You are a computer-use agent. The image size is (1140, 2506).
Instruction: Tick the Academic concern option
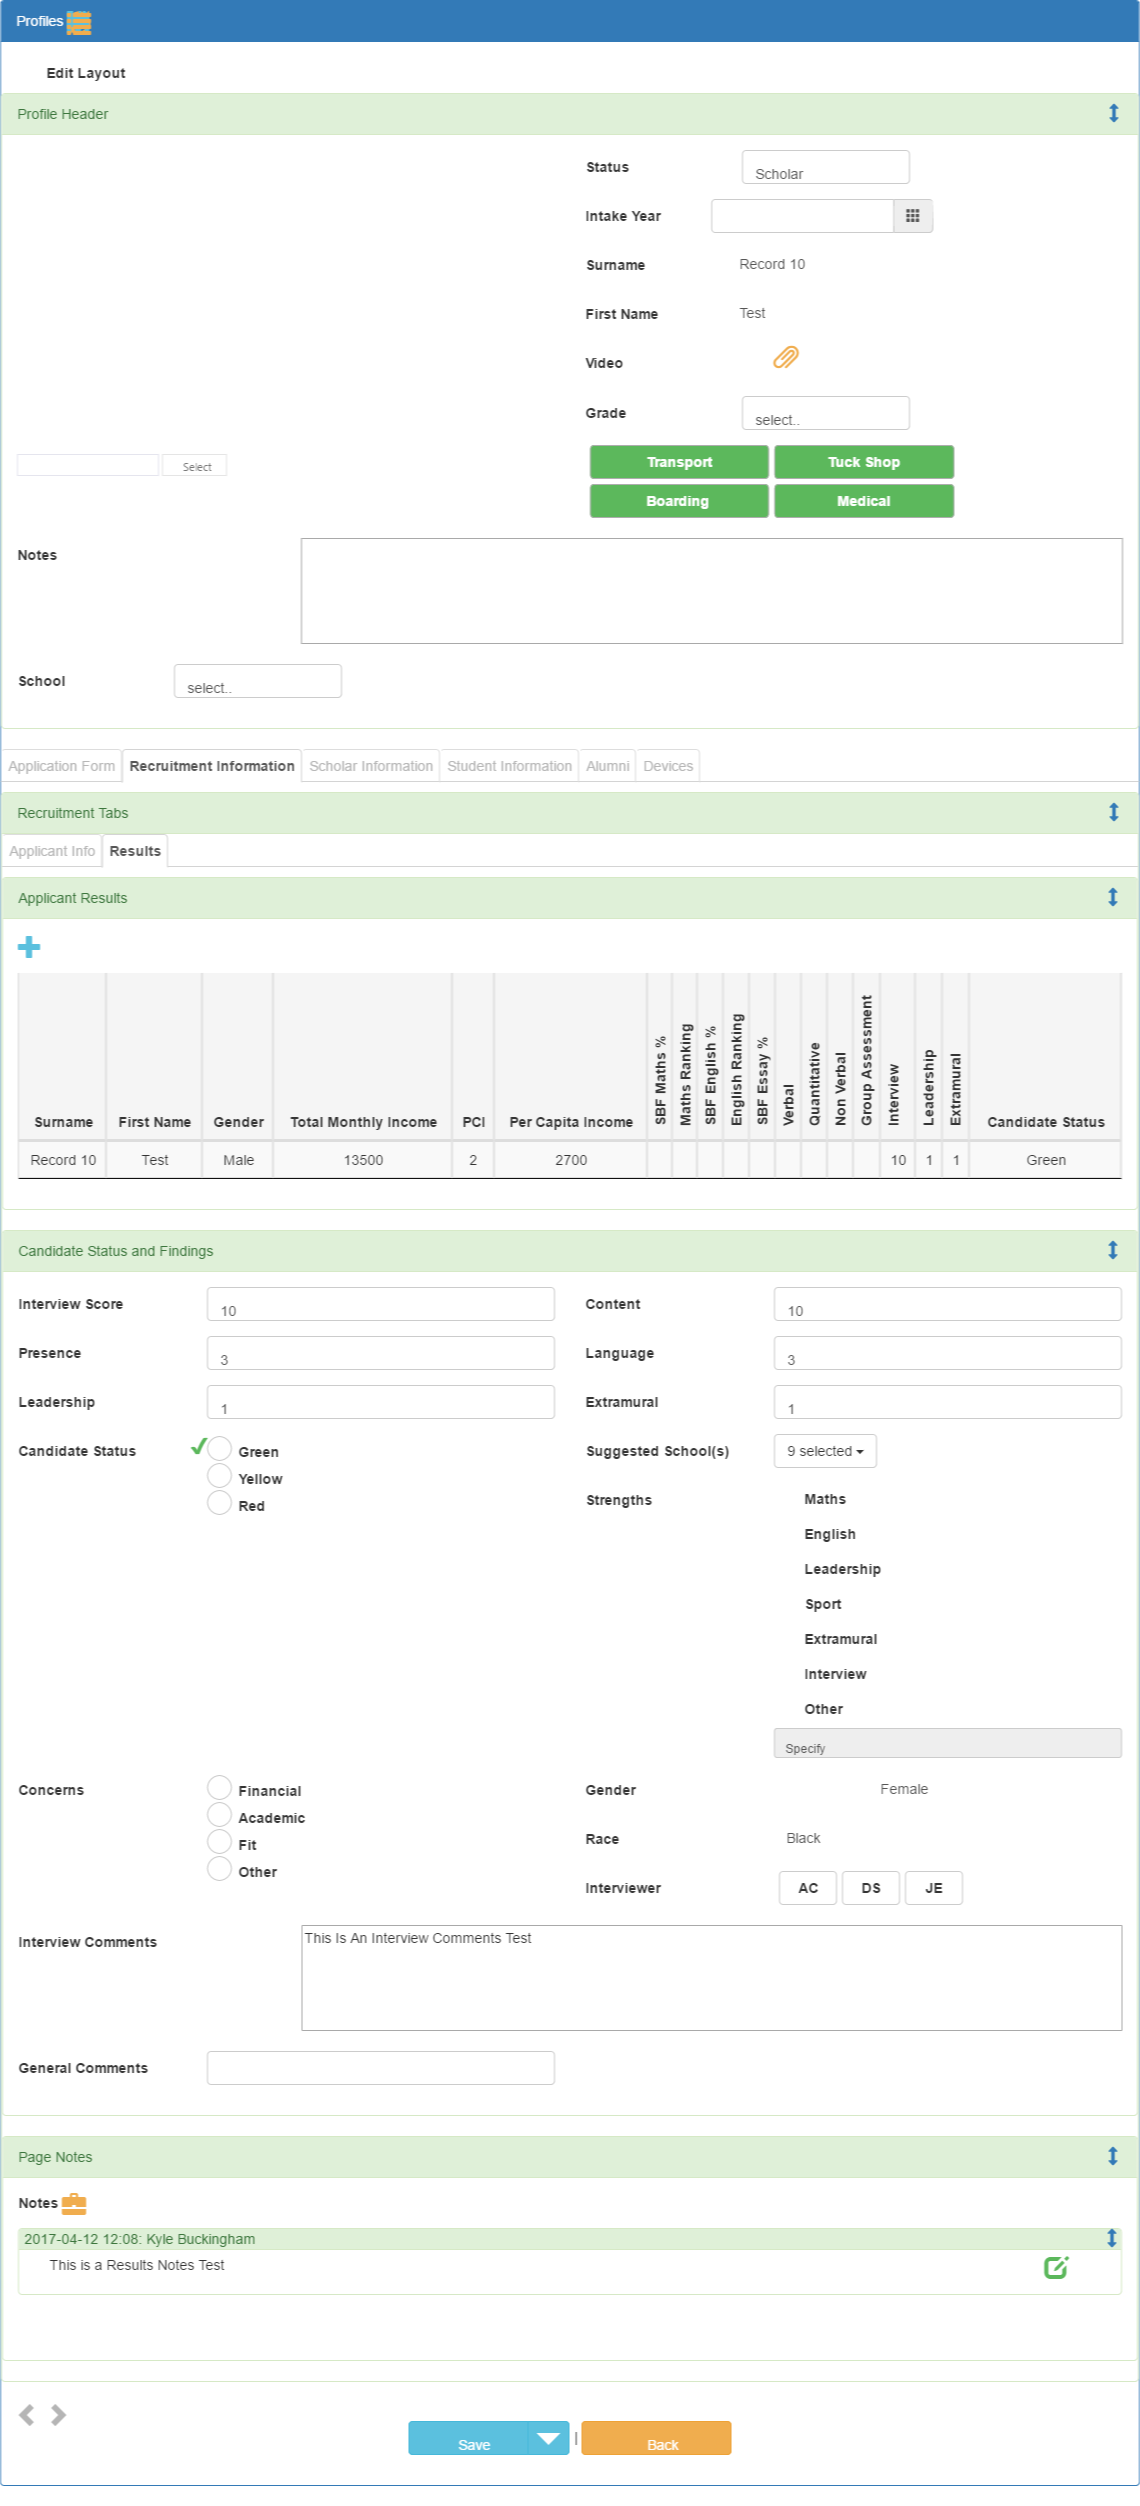pos(220,1815)
